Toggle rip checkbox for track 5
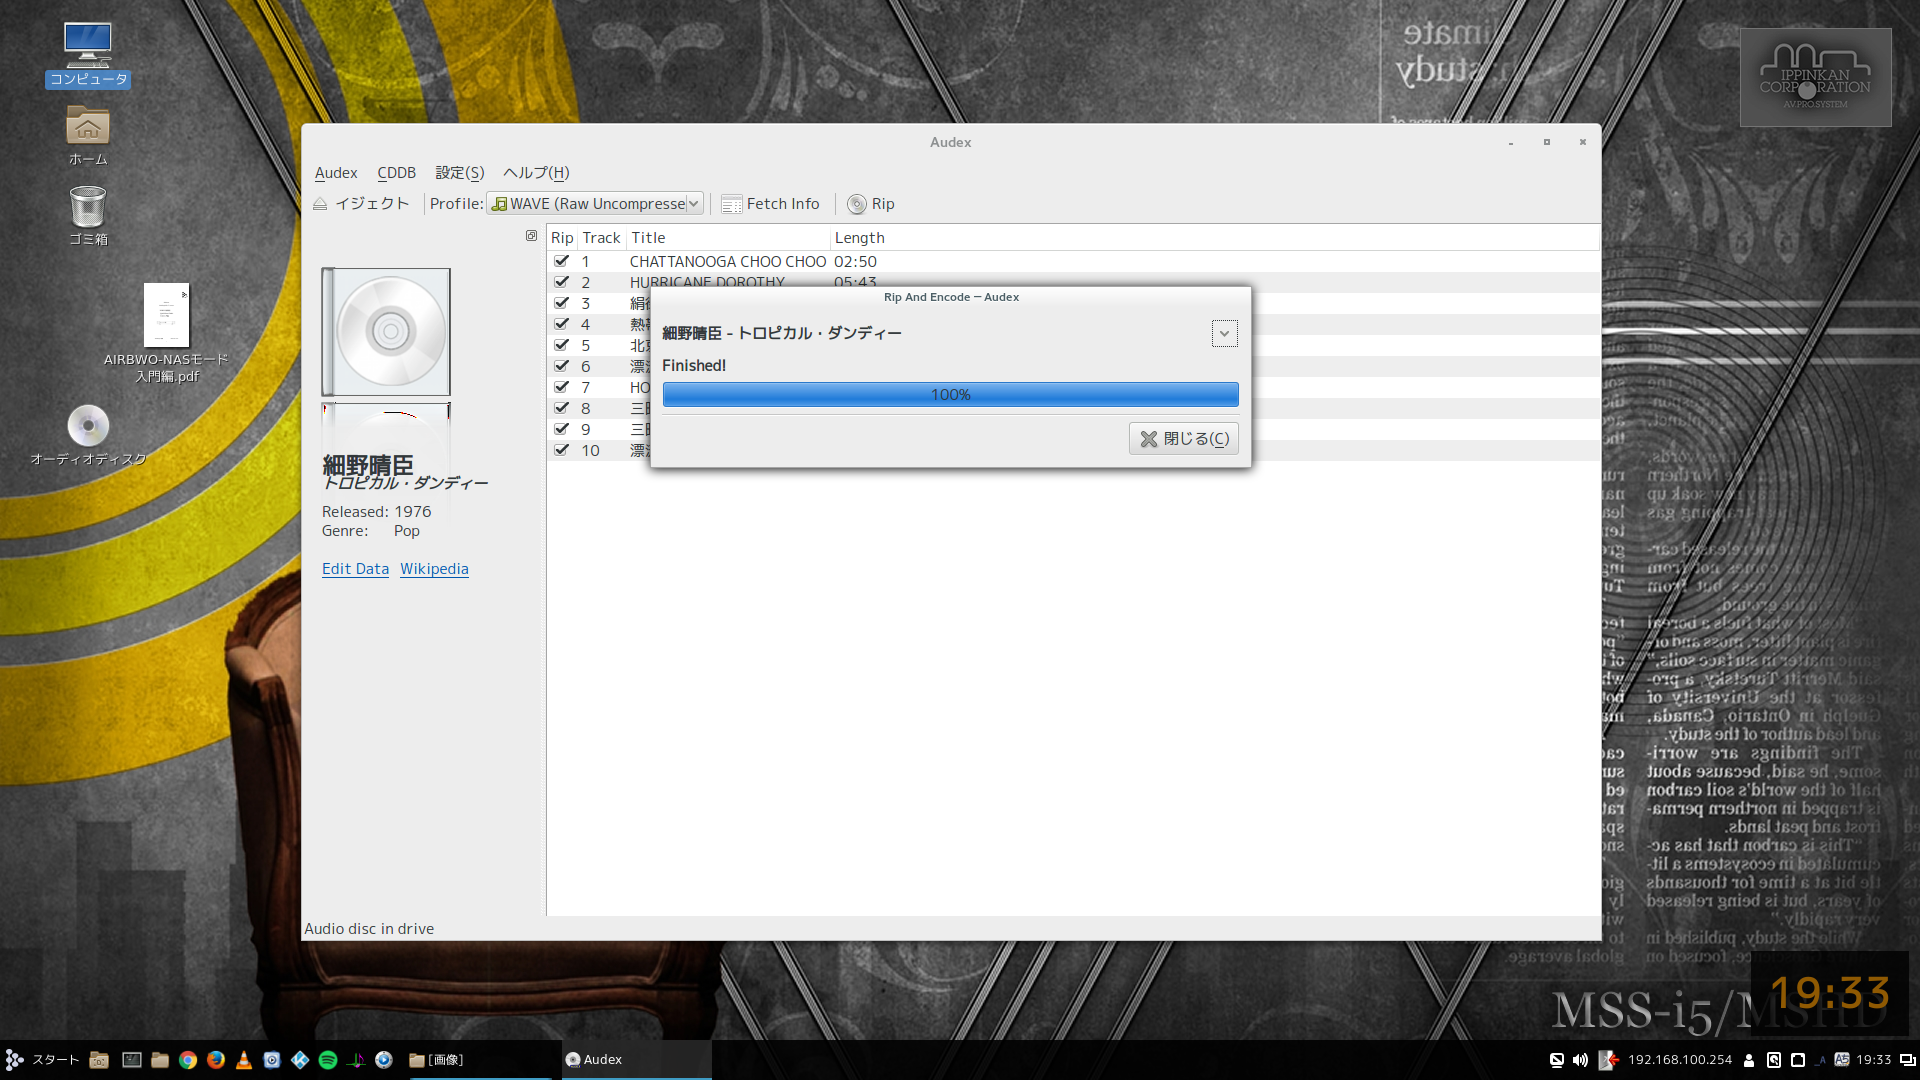 (x=562, y=345)
